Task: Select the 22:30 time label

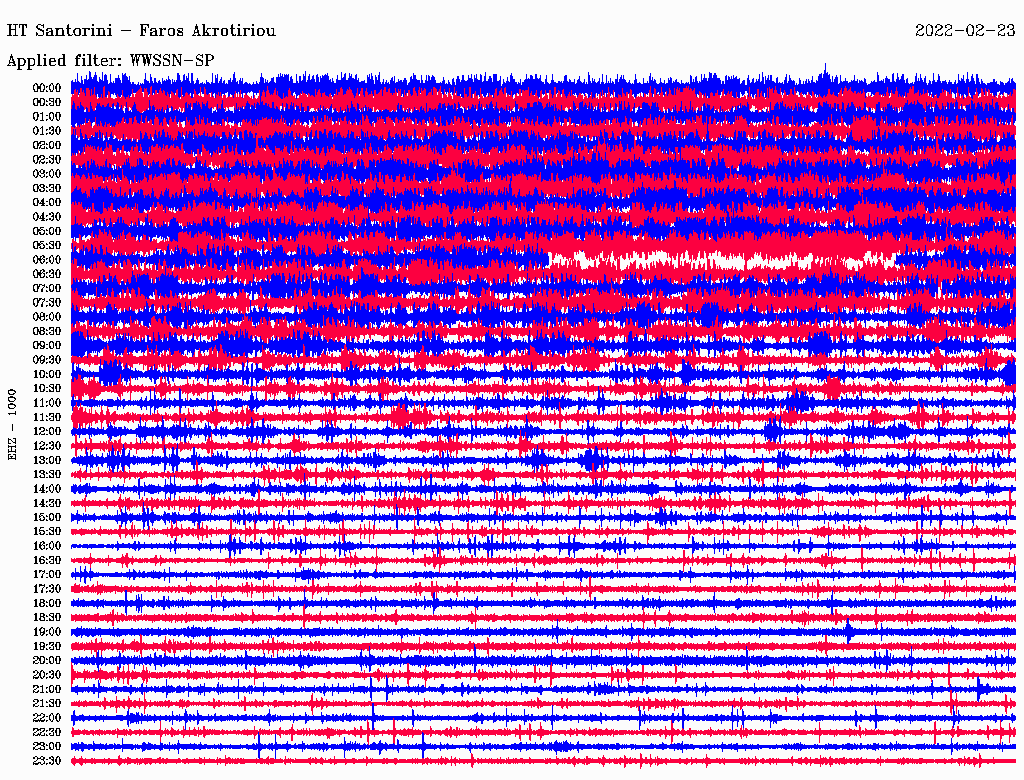Action: point(47,732)
